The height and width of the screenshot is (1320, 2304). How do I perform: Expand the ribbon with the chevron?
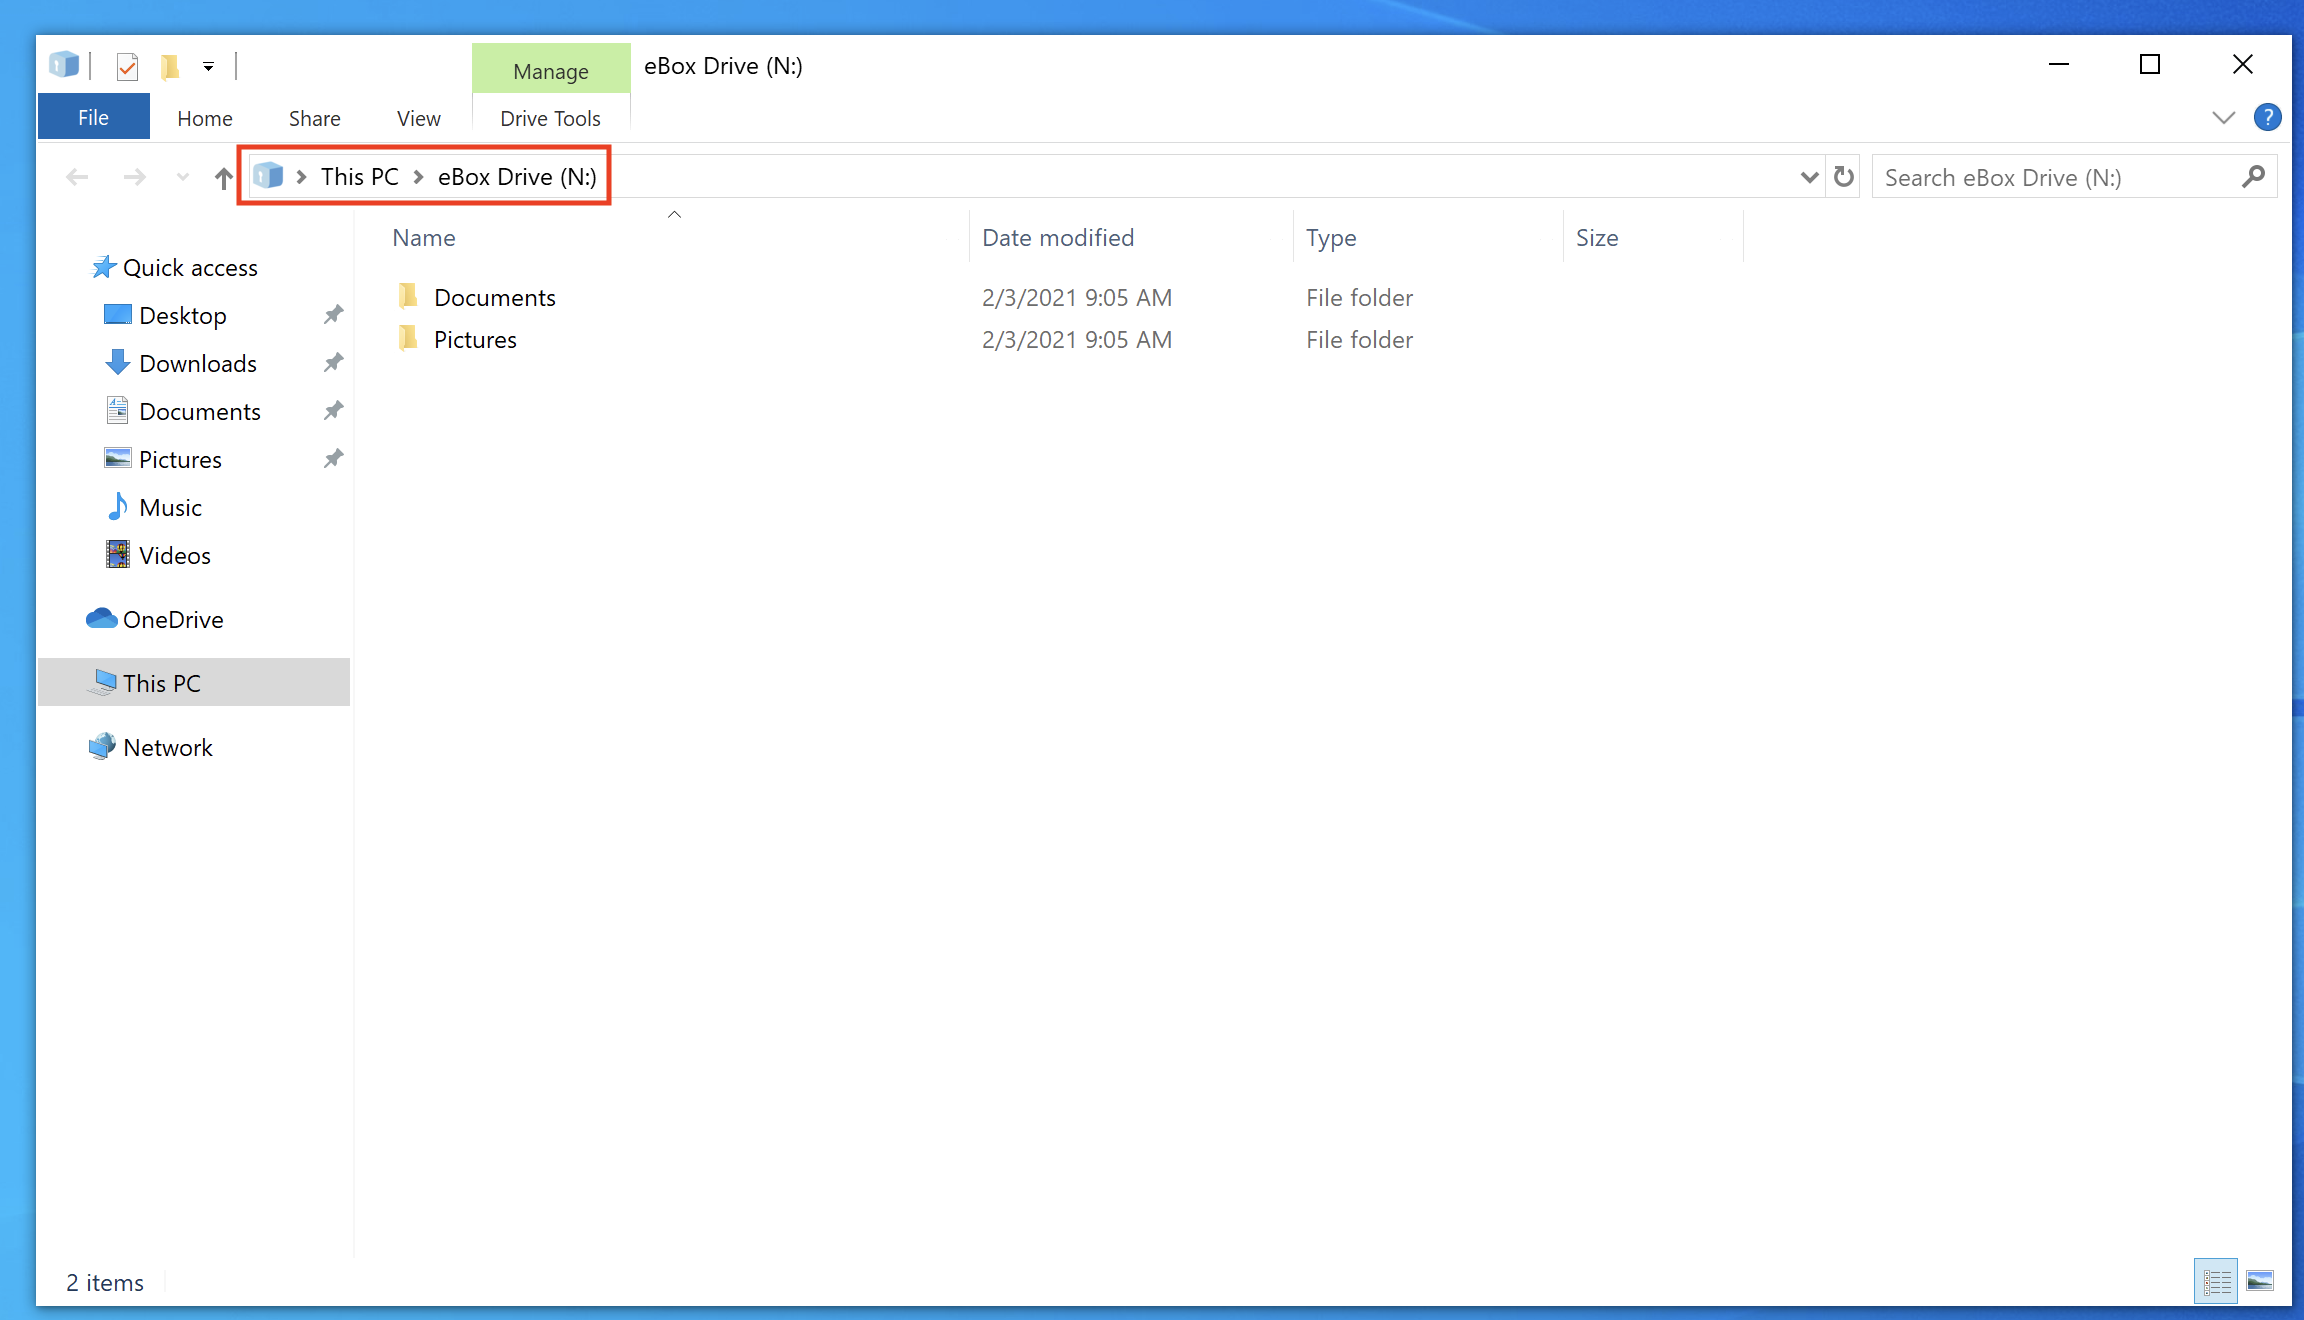[2223, 118]
